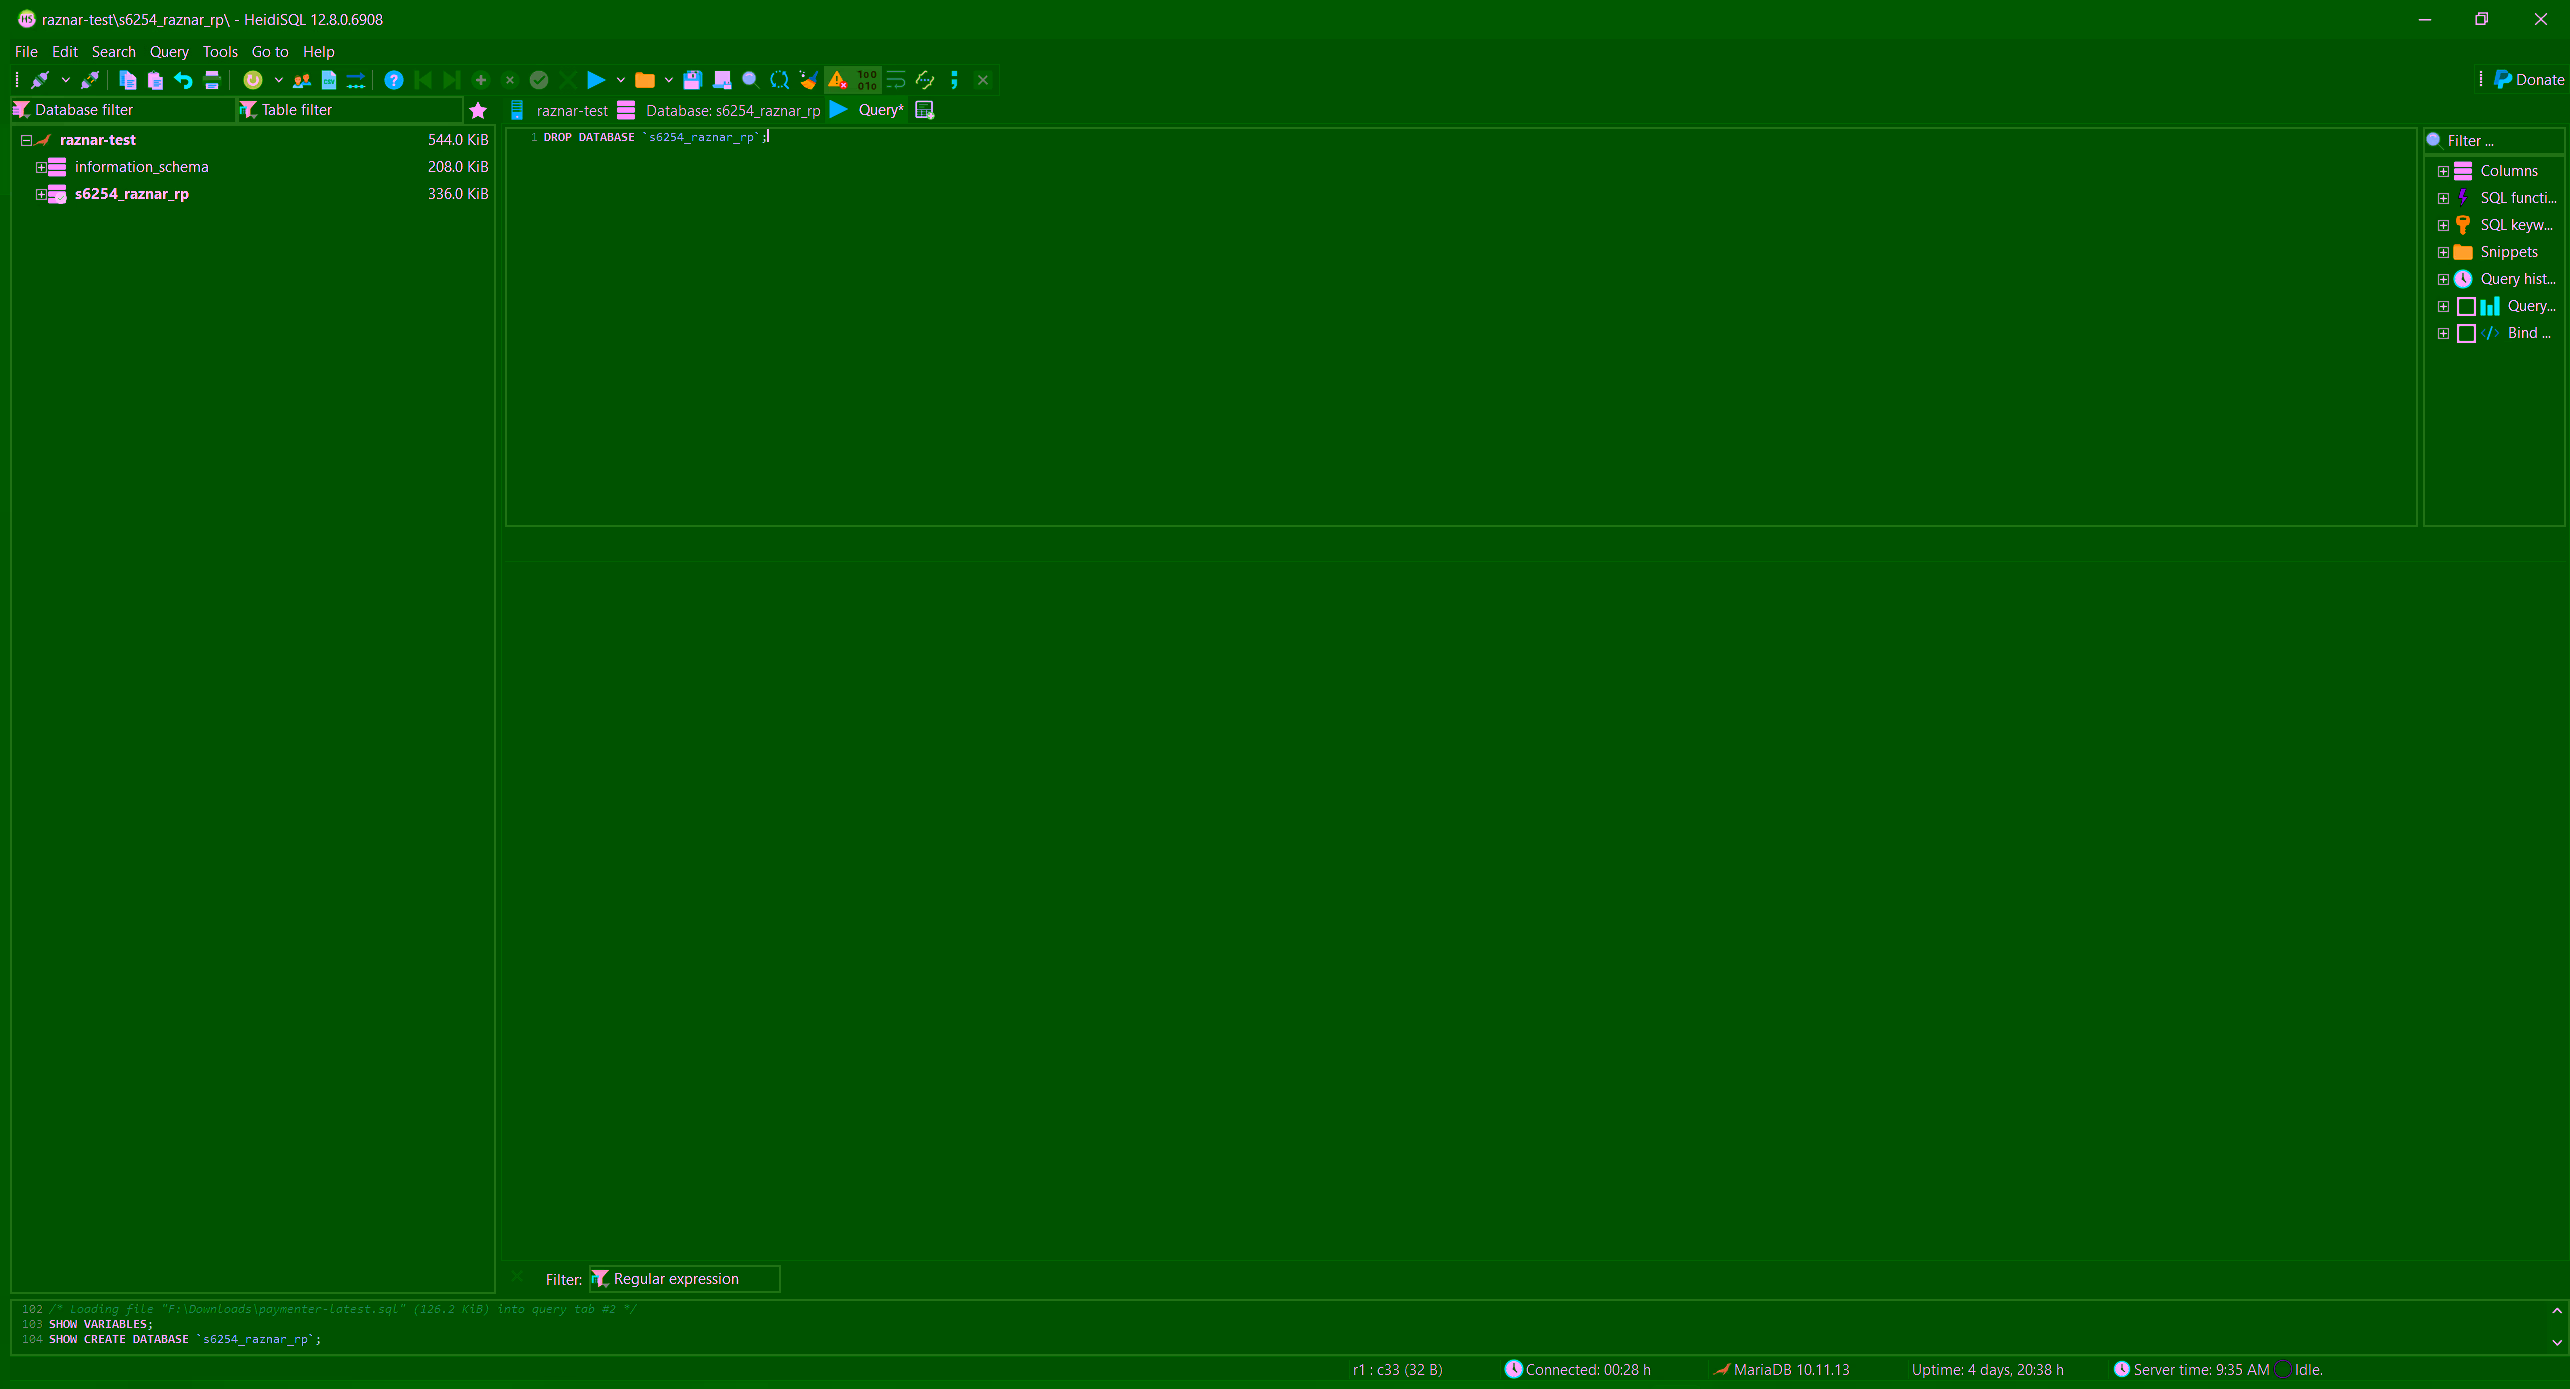Click the Table filter input field
Image resolution: width=2570 pixels, height=1389 pixels.
point(350,110)
